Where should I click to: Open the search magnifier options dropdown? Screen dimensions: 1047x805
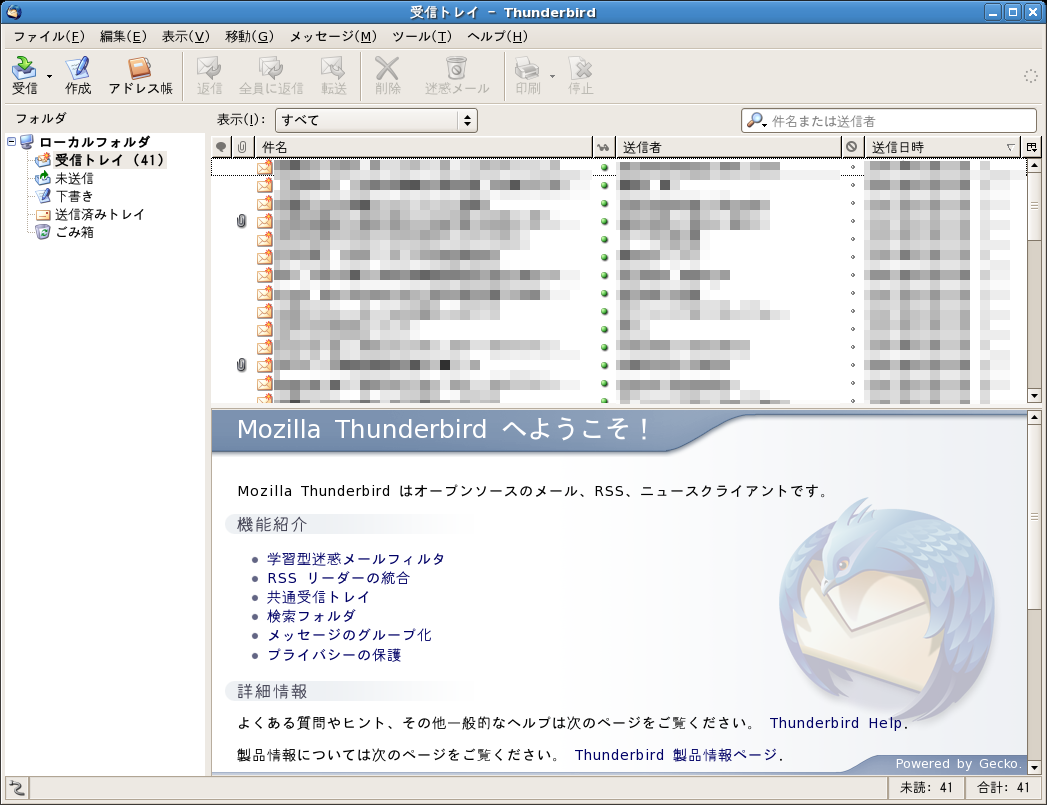click(x=757, y=121)
